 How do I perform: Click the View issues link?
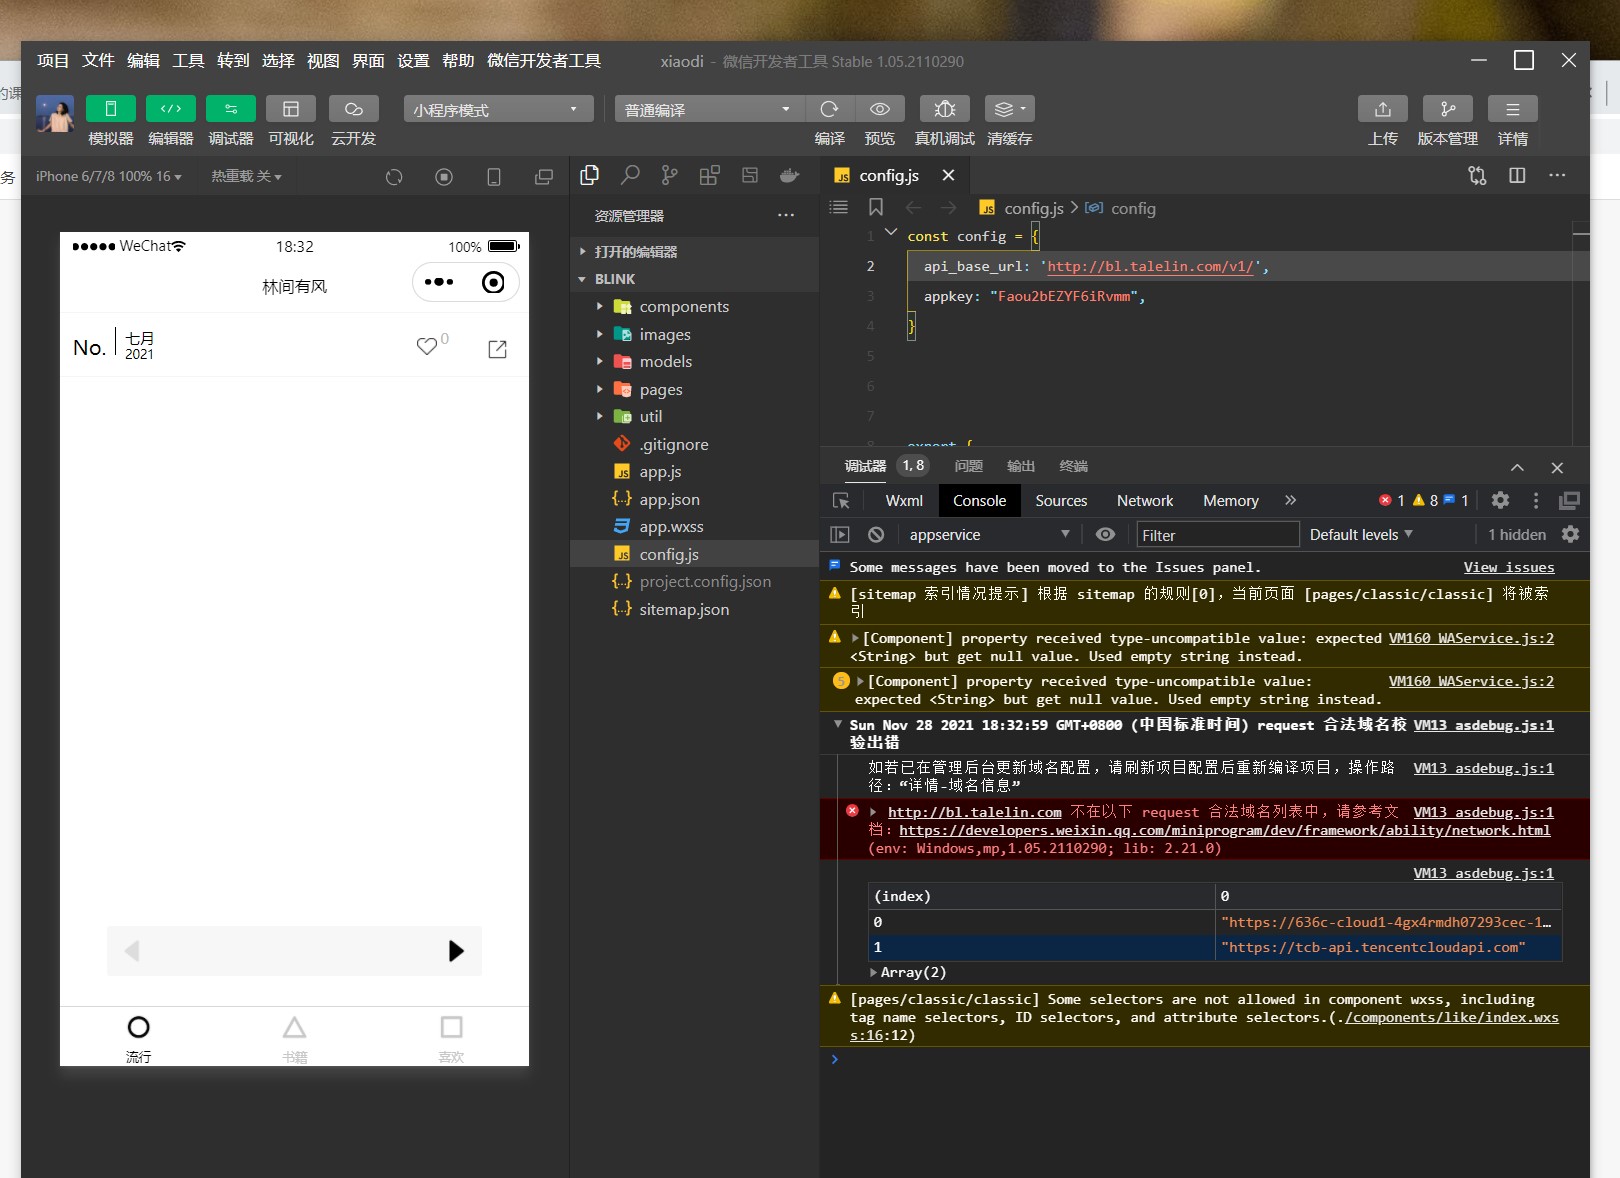click(x=1508, y=567)
